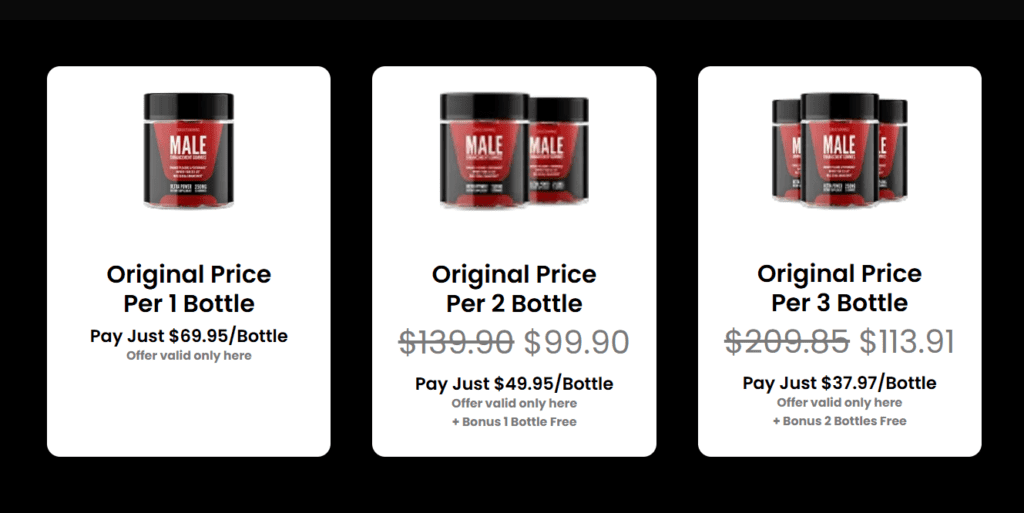Select the Original Price Per 3 Bottle heading
This screenshot has height=513, width=1024.
839,288
